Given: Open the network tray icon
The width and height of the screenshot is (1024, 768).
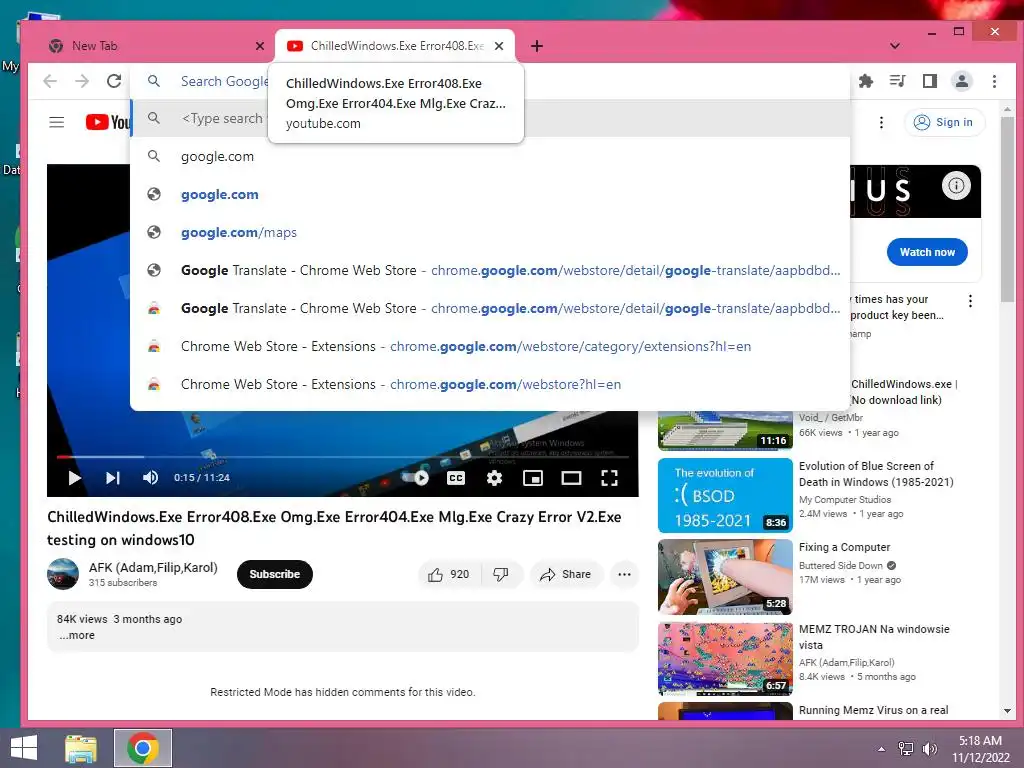Looking at the screenshot, I should pyautogui.click(x=906, y=749).
